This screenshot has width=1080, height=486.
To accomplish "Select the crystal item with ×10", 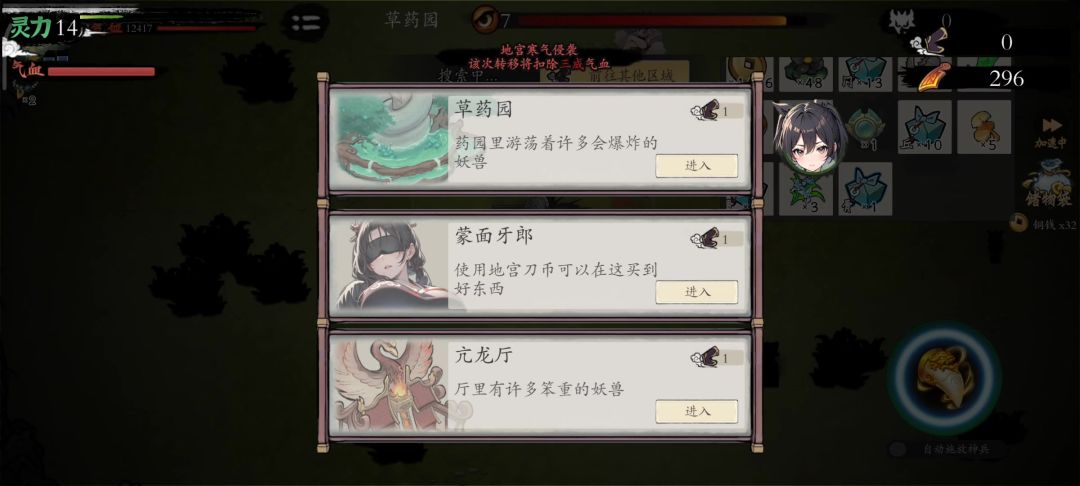I will pyautogui.click(x=924, y=127).
